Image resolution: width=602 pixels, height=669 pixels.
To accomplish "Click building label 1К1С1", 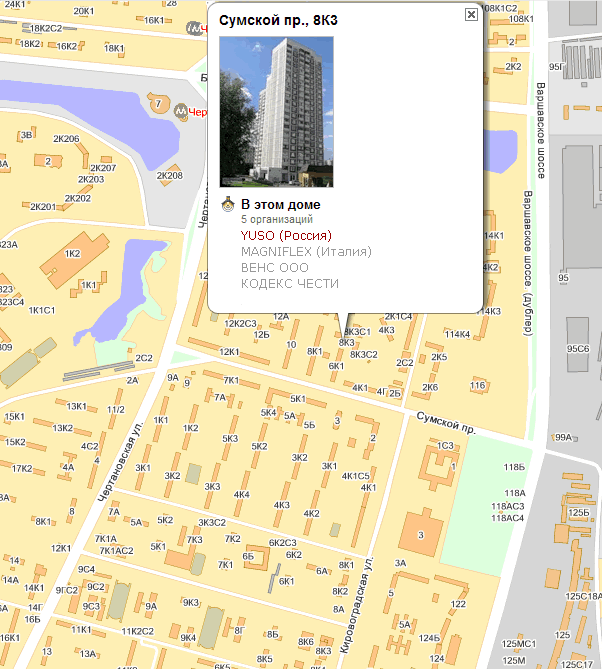I will [x=42, y=311].
